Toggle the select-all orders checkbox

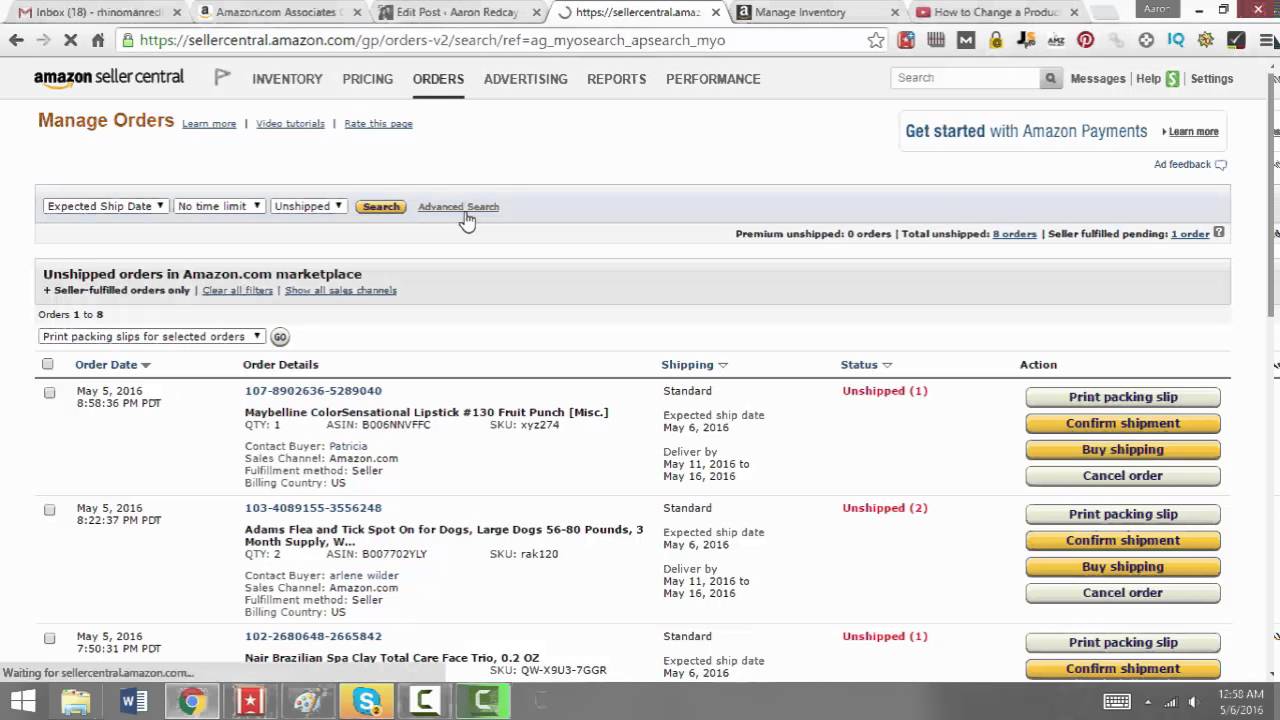coord(48,364)
